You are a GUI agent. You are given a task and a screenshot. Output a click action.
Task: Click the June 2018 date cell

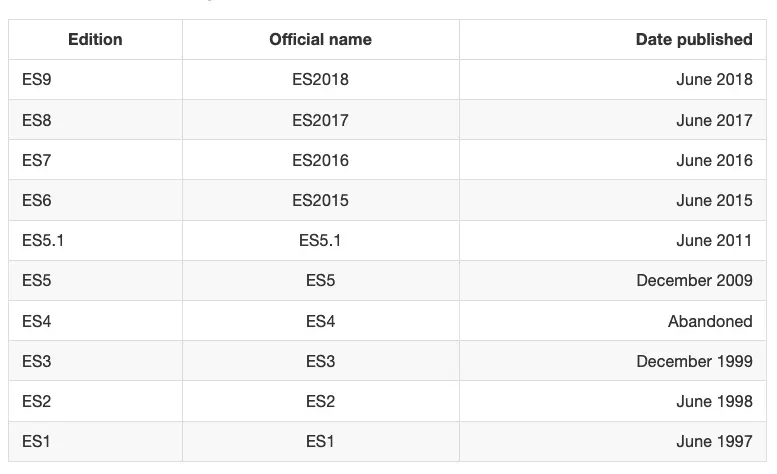(x=714, y=80)
